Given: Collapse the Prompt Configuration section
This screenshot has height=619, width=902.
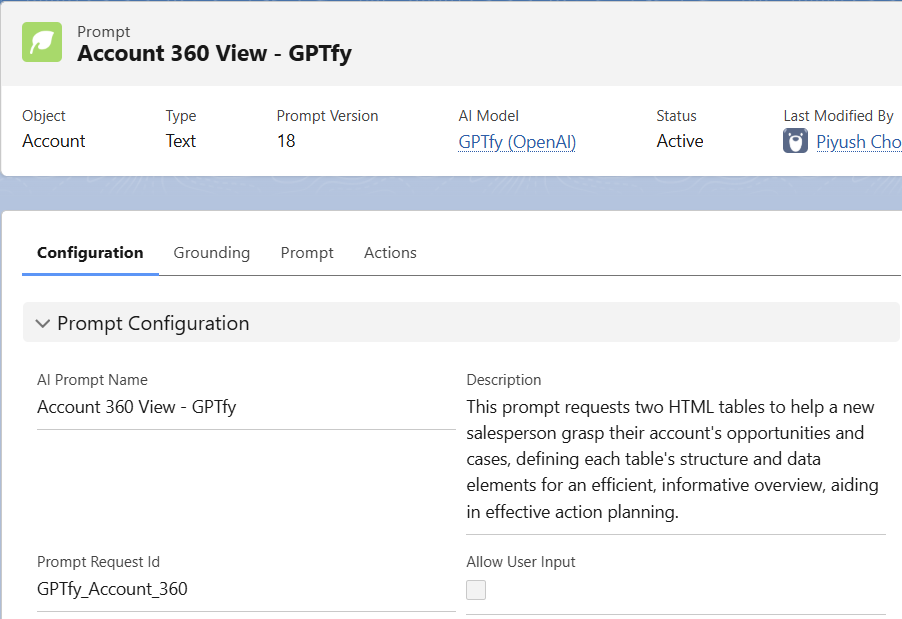Looking at the screenshot, I should pos(43,323).
